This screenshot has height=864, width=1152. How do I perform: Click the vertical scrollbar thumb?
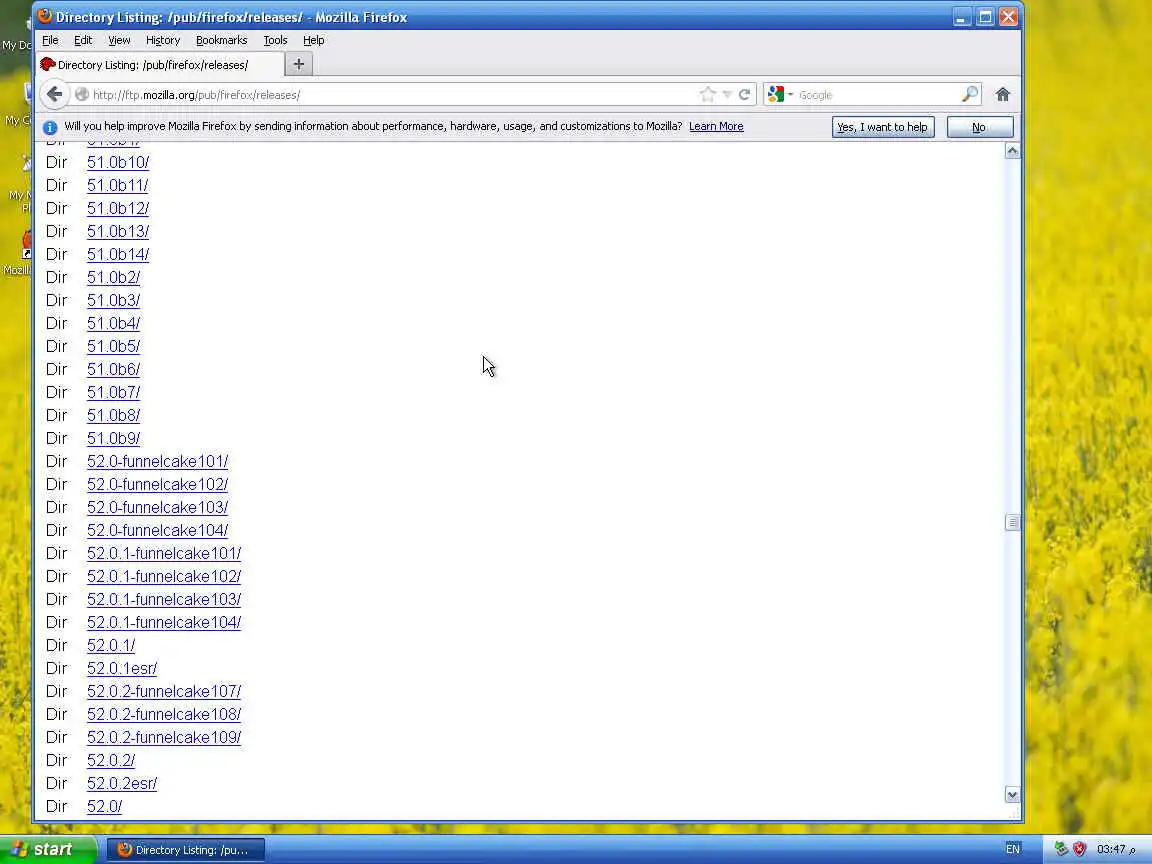click(x=1012, y=522)
